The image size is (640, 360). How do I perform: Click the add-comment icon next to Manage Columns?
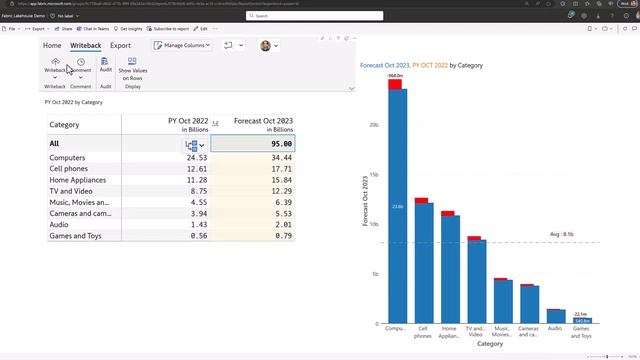(228, 45)
